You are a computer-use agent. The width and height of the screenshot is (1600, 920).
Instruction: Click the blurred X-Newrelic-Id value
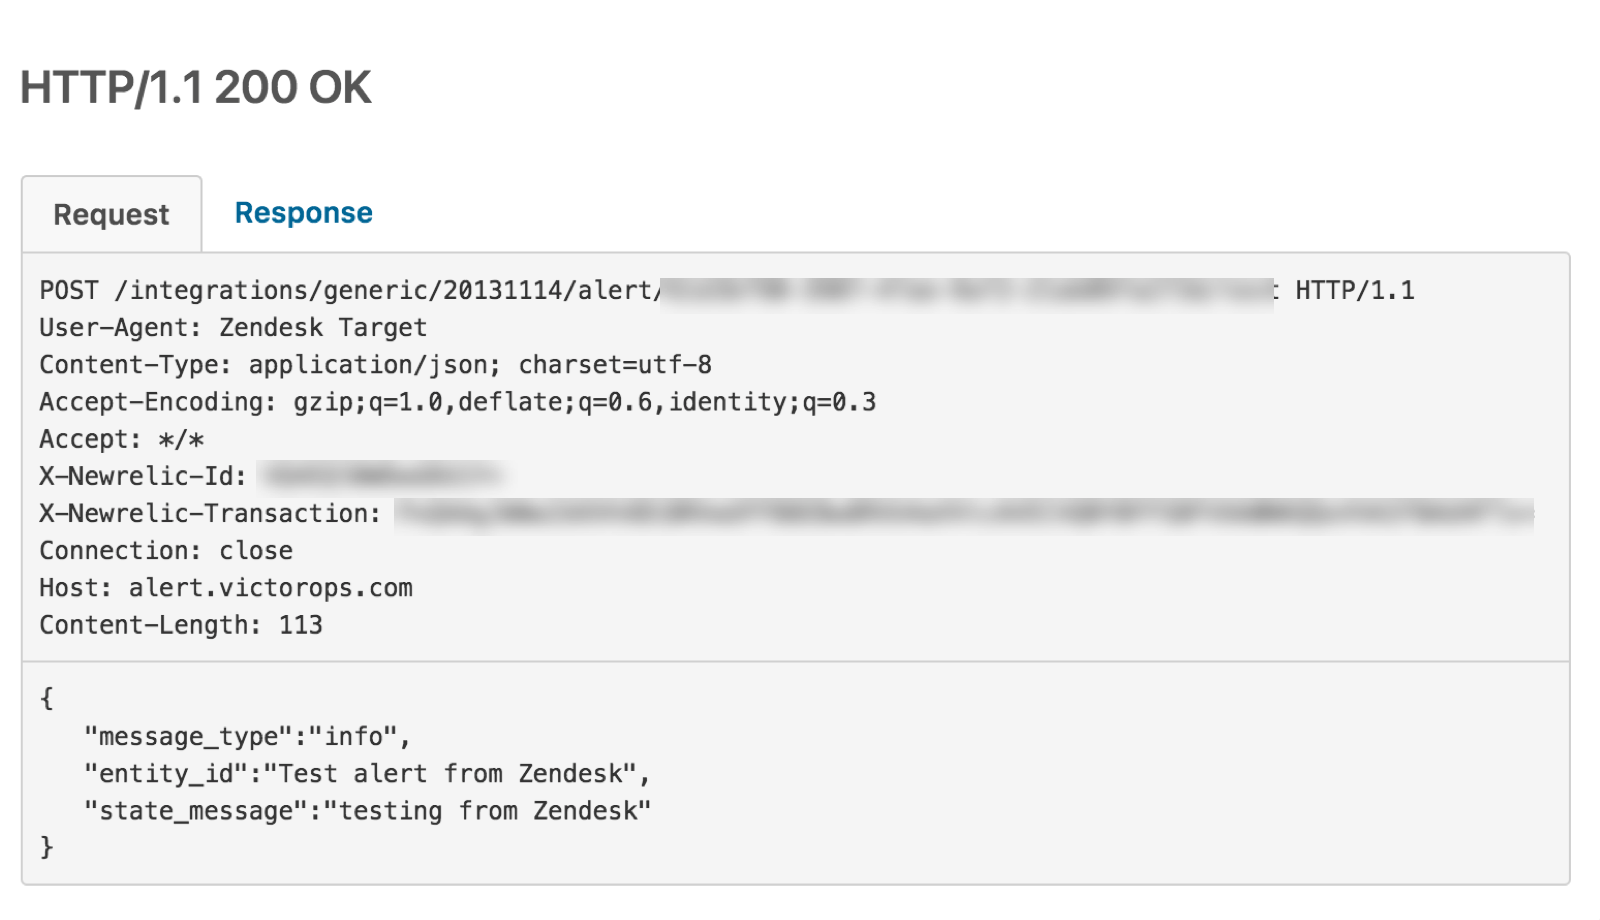pyautogui.click(x=380, y=476)
